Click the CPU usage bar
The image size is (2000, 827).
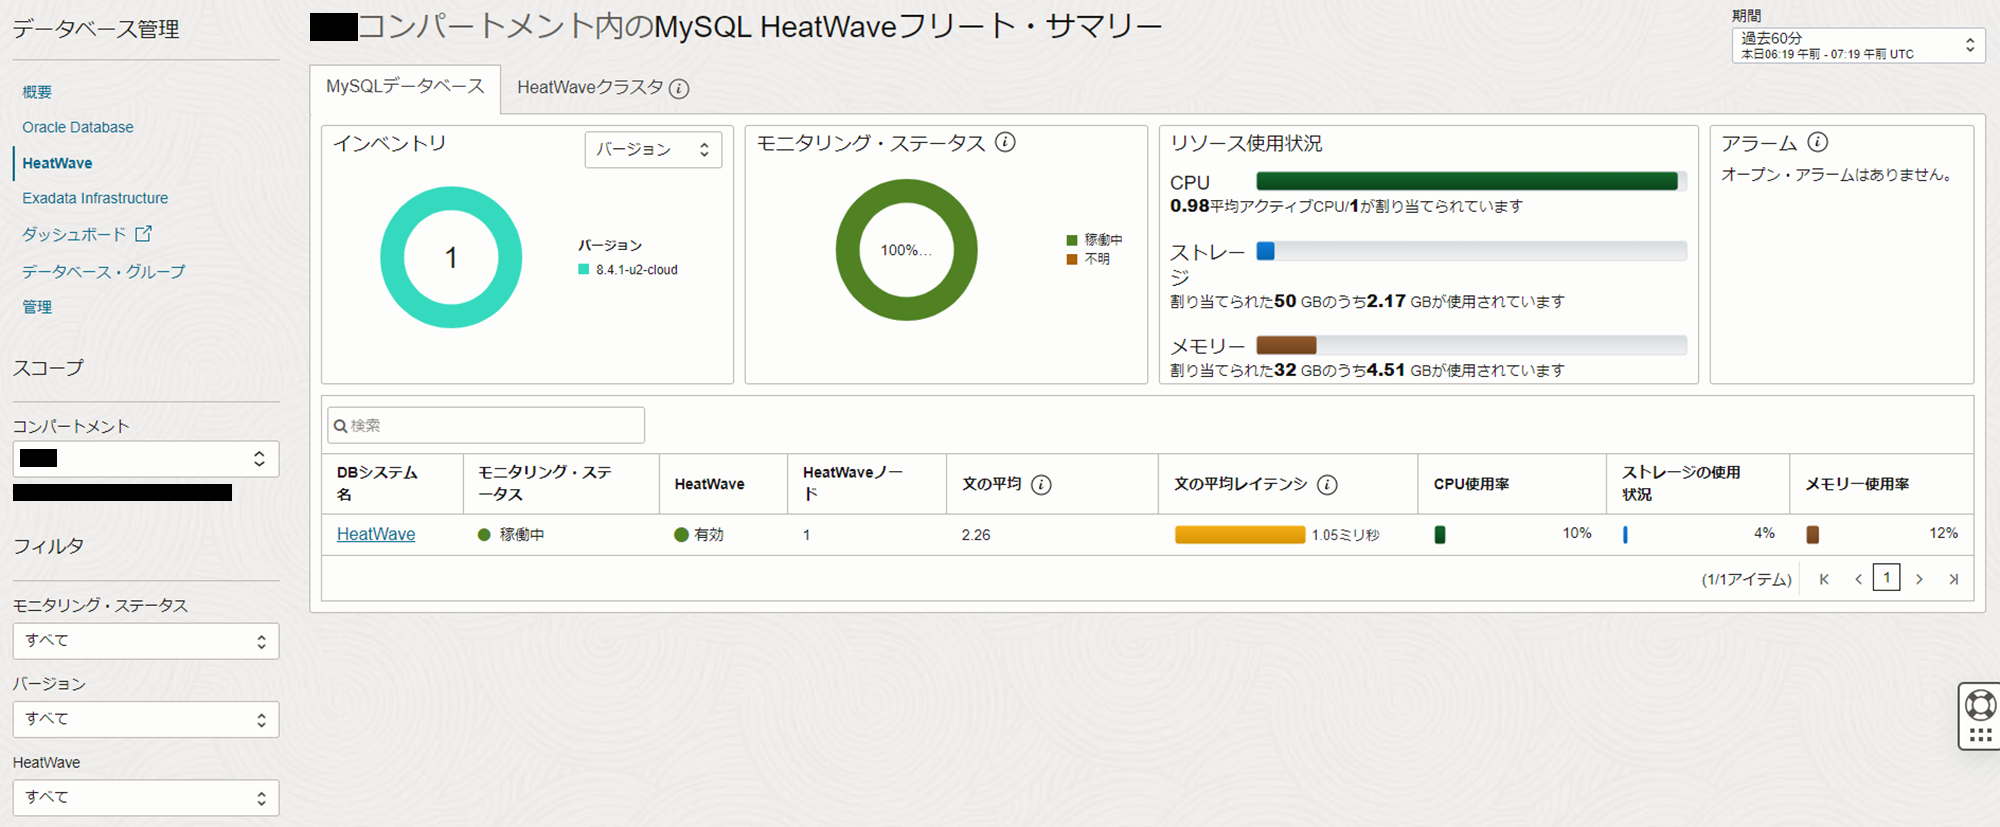(x=1471, y=181)
